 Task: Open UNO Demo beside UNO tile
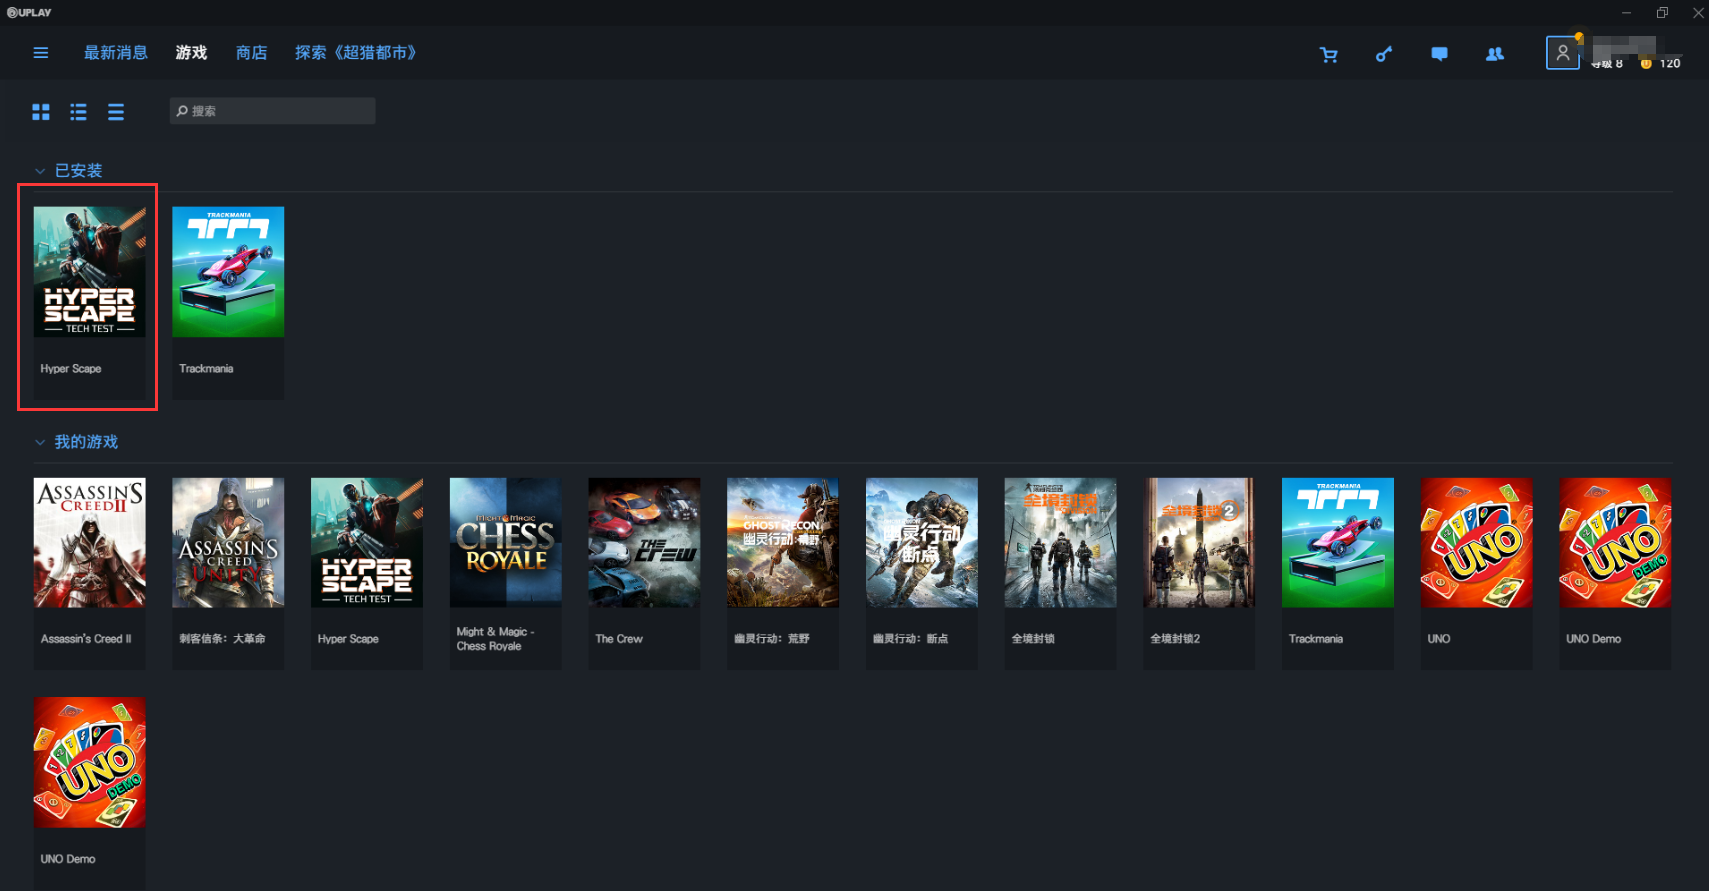1615,573
